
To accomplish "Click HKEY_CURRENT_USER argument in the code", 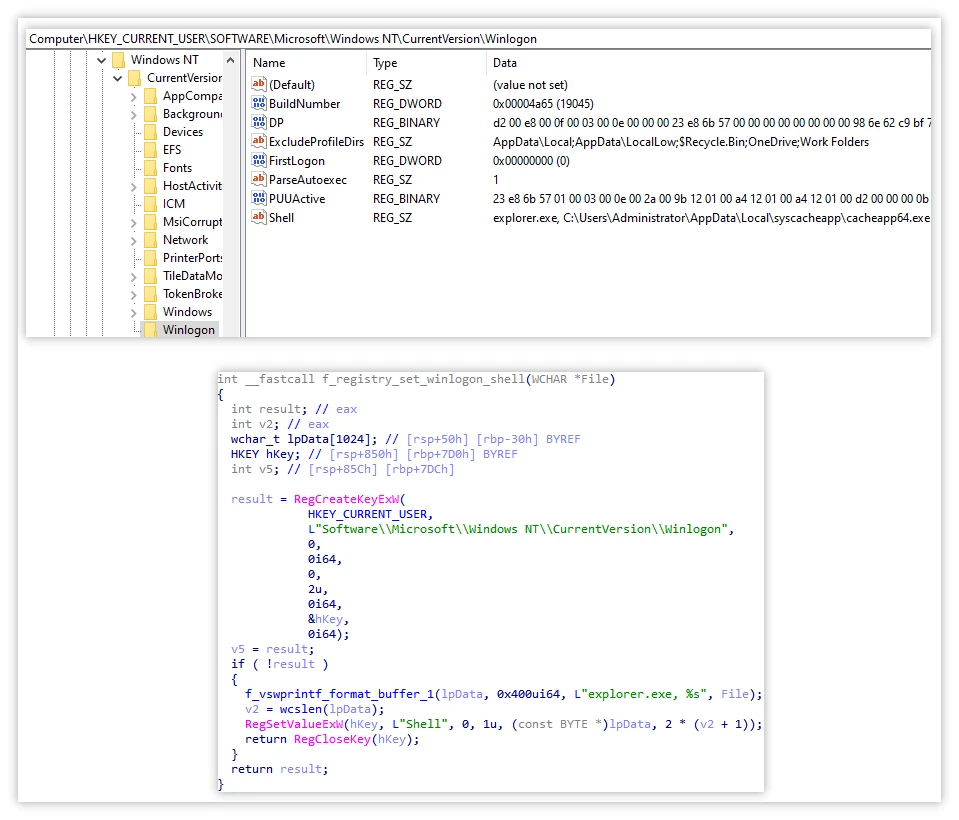I will pos(367,514).
